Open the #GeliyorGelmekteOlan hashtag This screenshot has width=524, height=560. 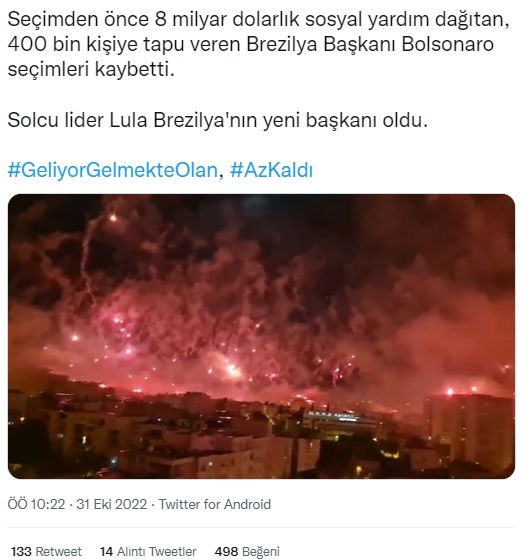(113, 170)
